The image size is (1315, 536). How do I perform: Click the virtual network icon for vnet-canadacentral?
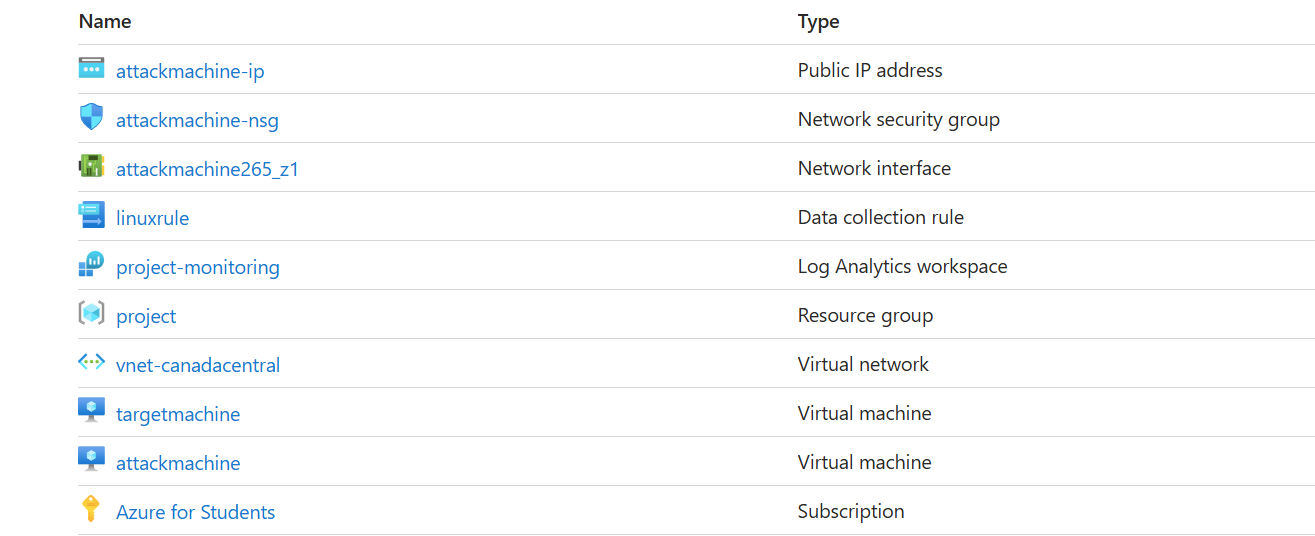tap(91, 363)
